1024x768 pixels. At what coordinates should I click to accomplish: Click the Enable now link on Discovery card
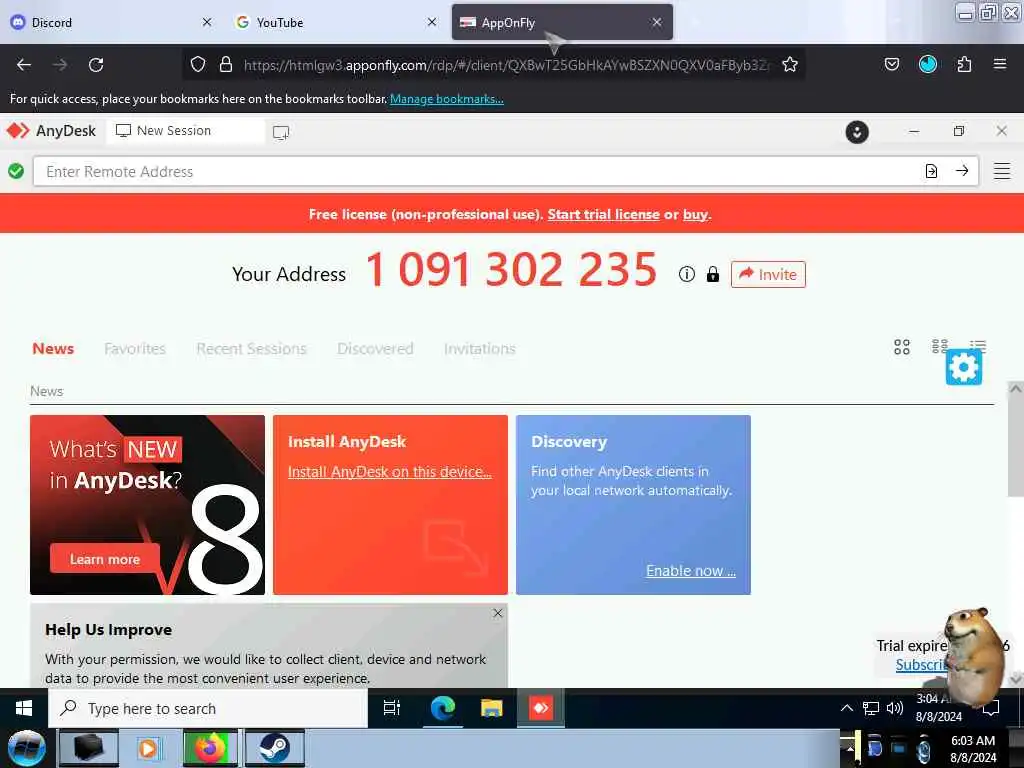[691, 570]
